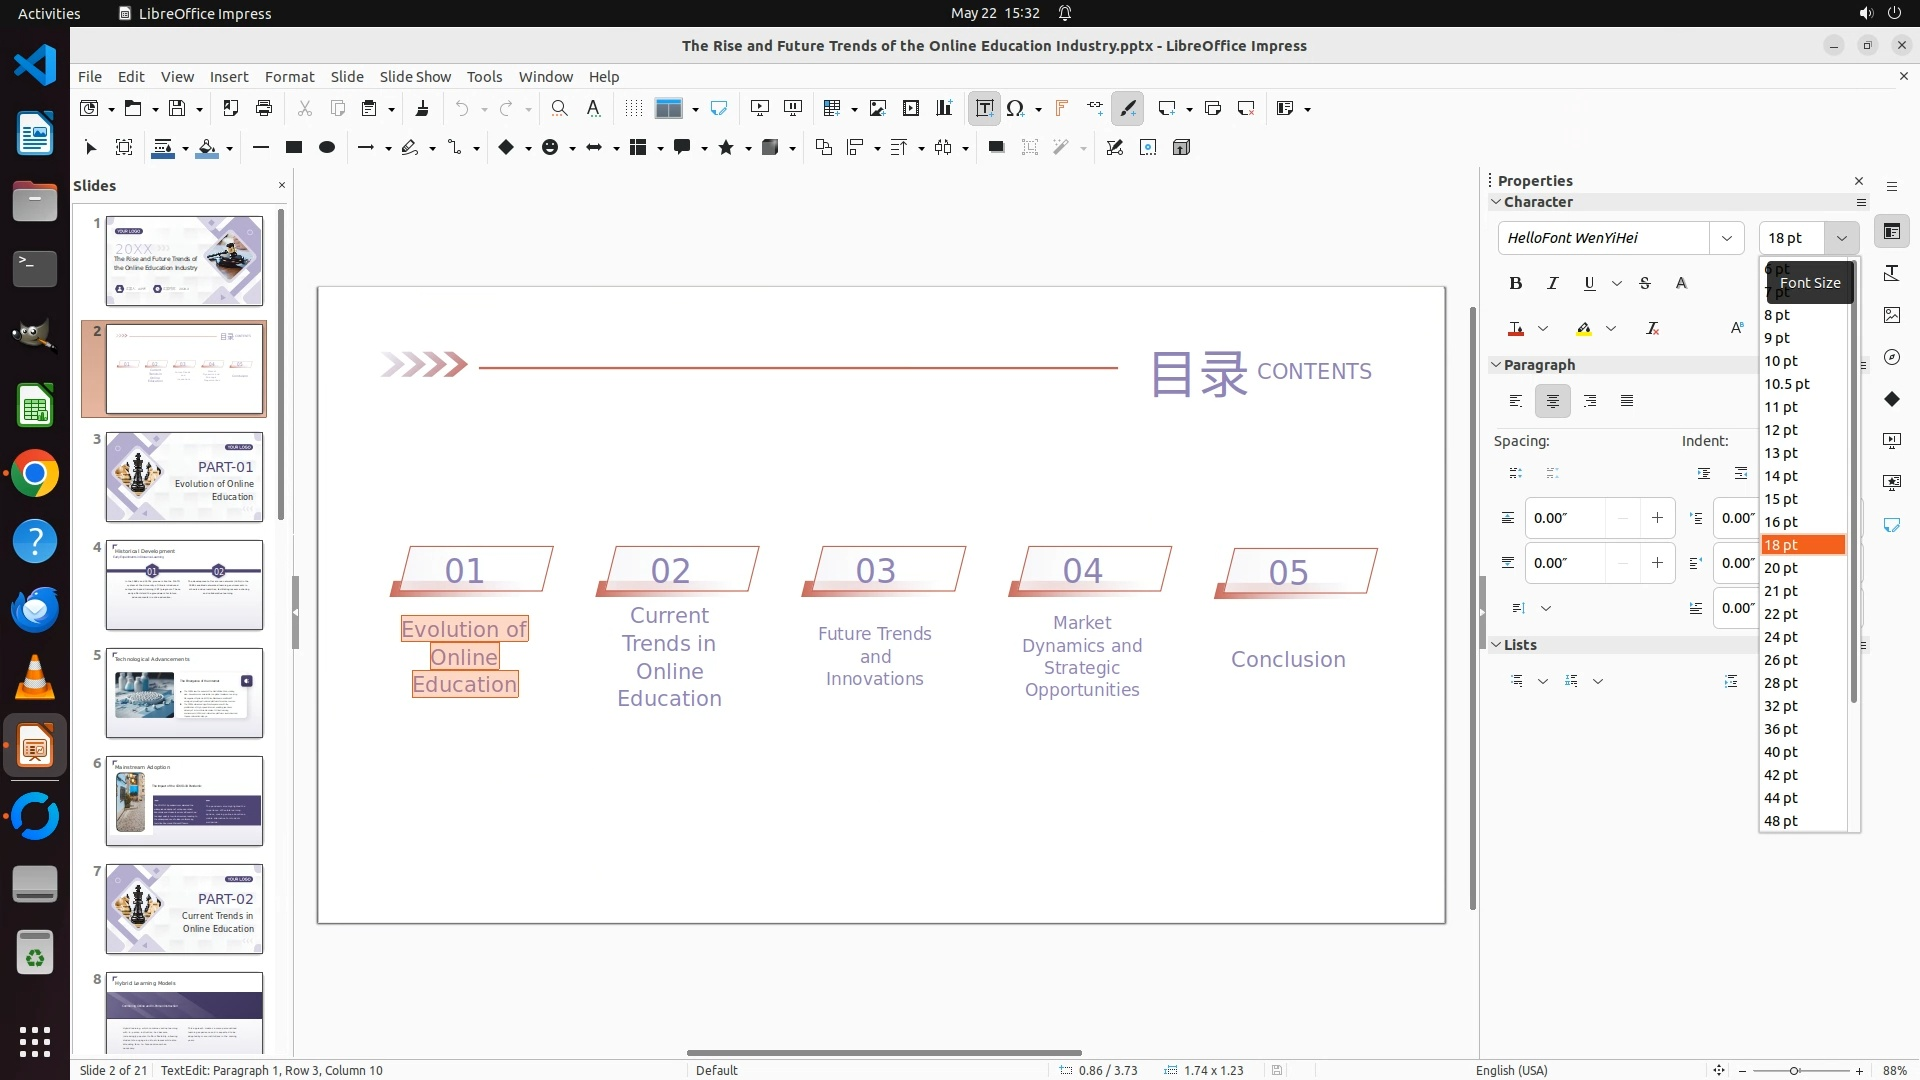Image resolution: width=1920 pixels, height=1080 pixels.
Task: Select slide 3 thumbnail PART-01
Action: 184,477
